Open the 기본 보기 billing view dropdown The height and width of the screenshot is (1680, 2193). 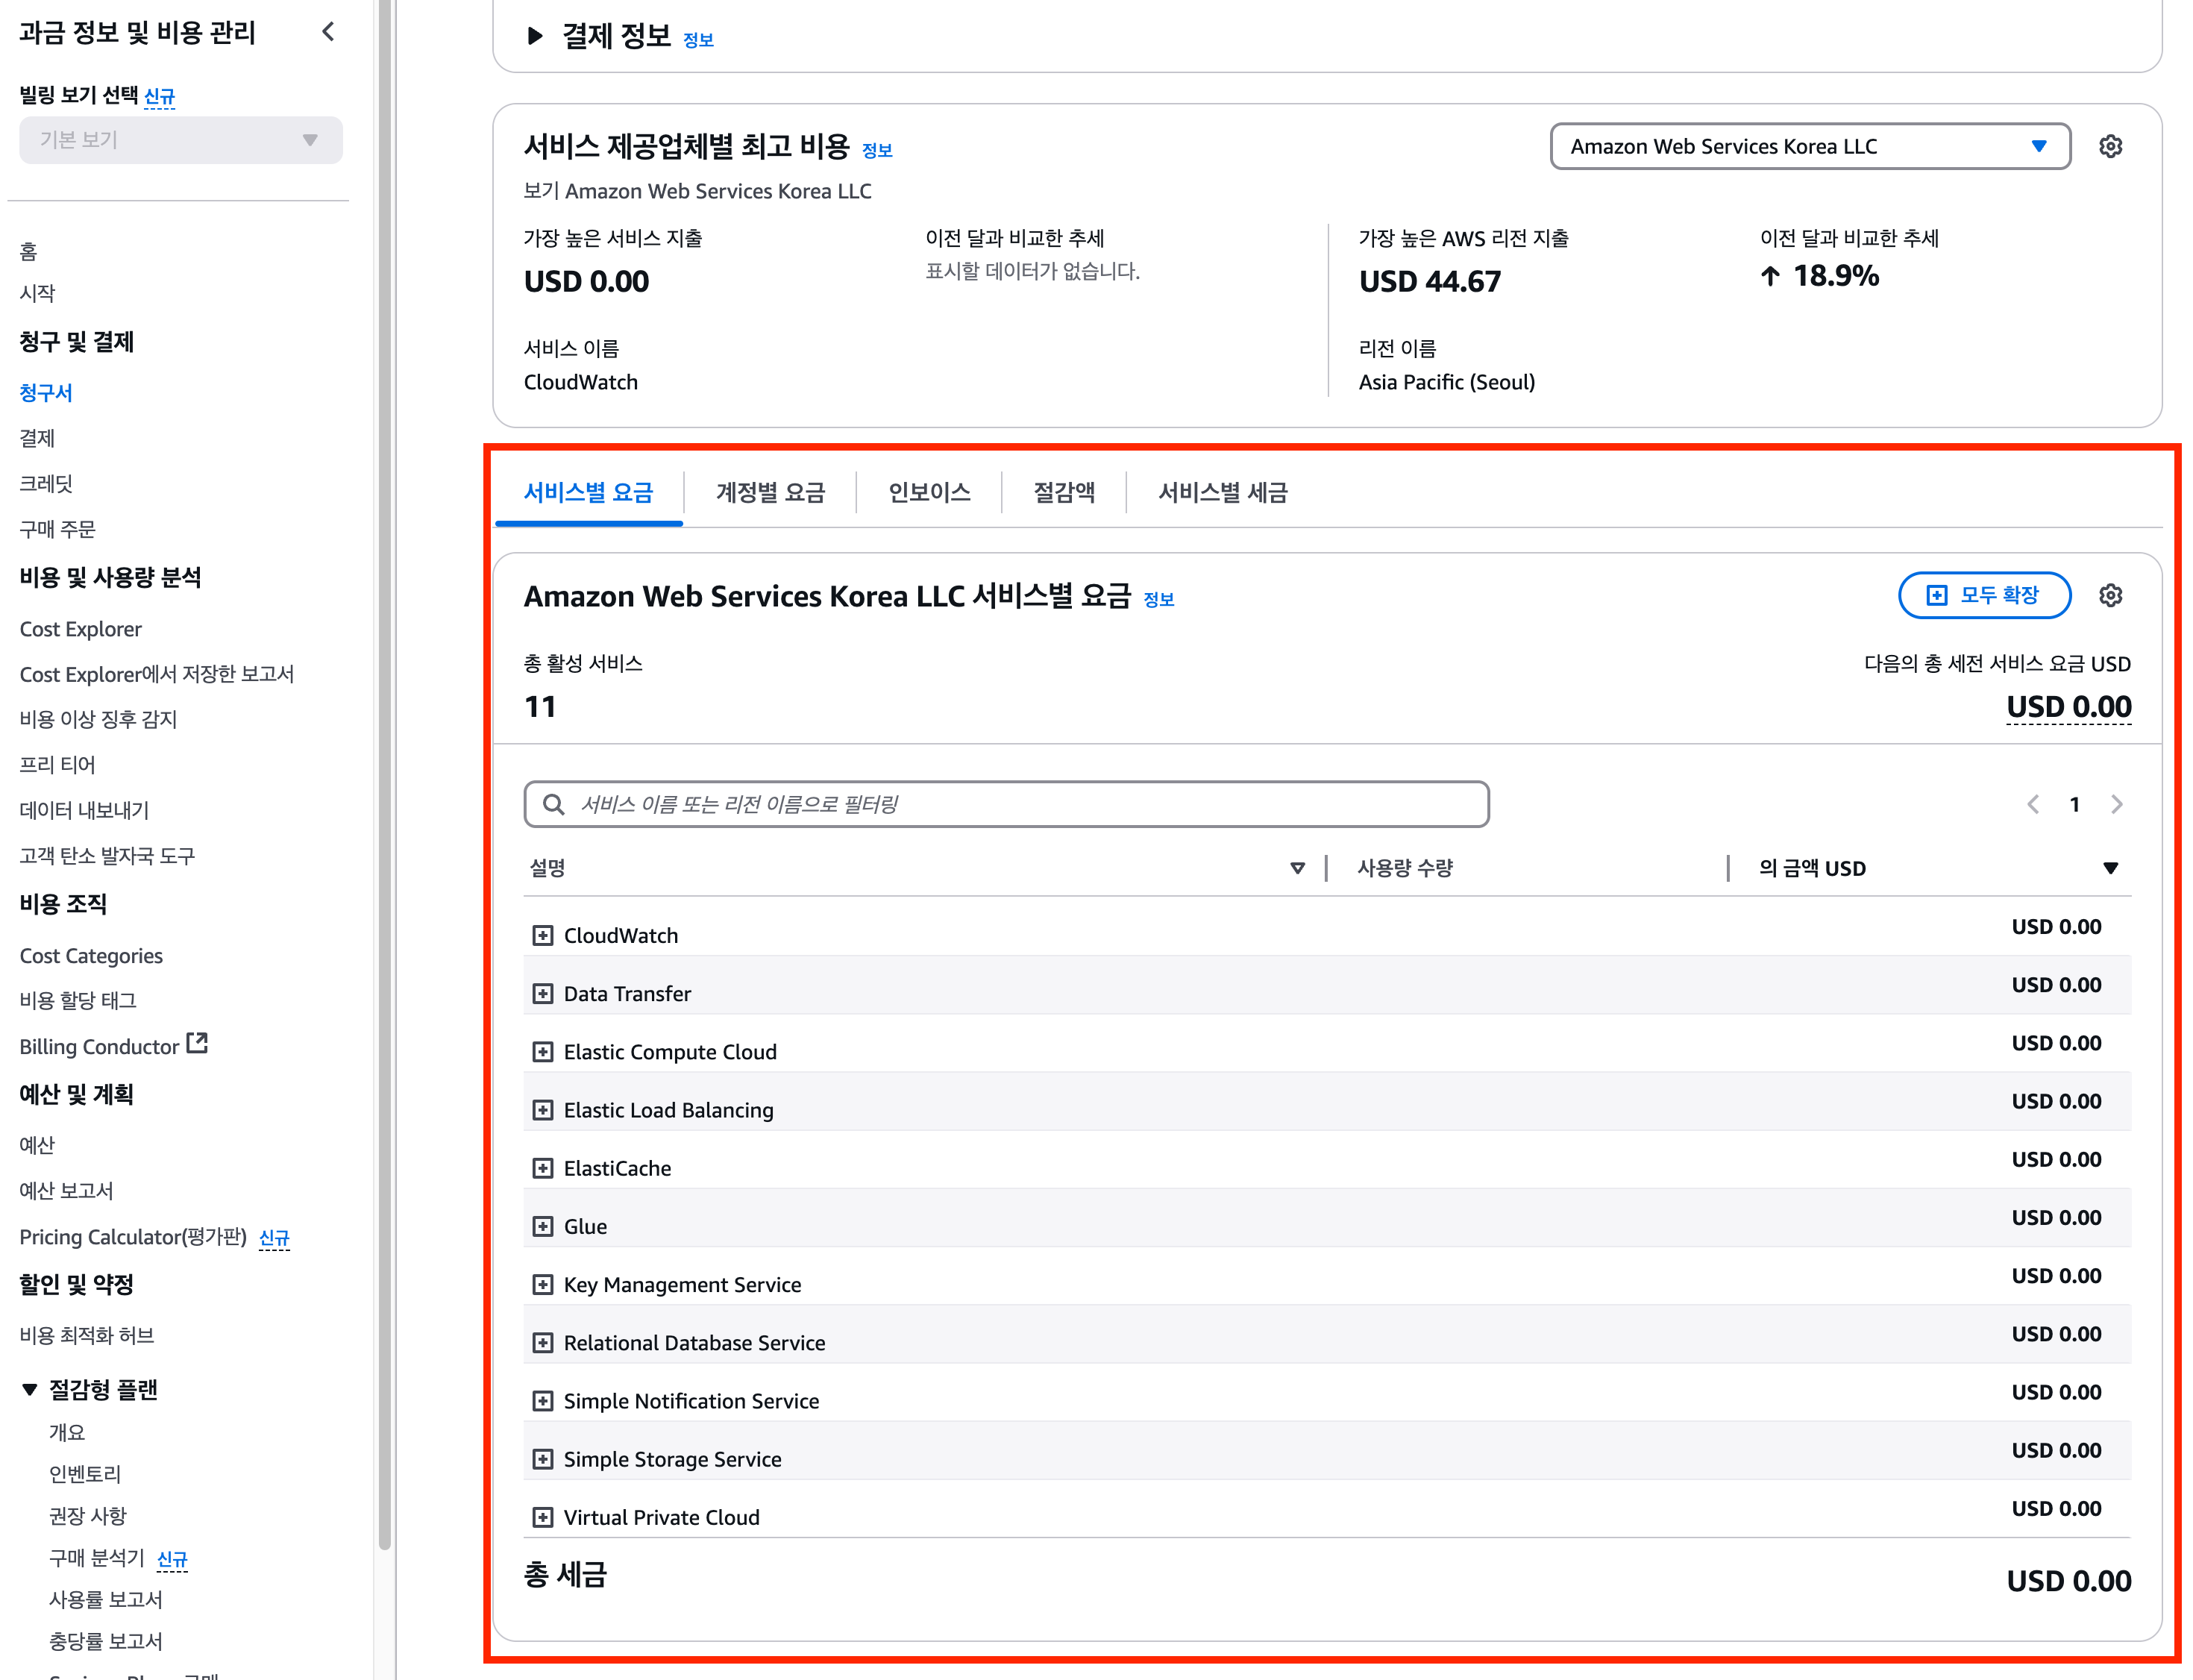click(180, 140)
